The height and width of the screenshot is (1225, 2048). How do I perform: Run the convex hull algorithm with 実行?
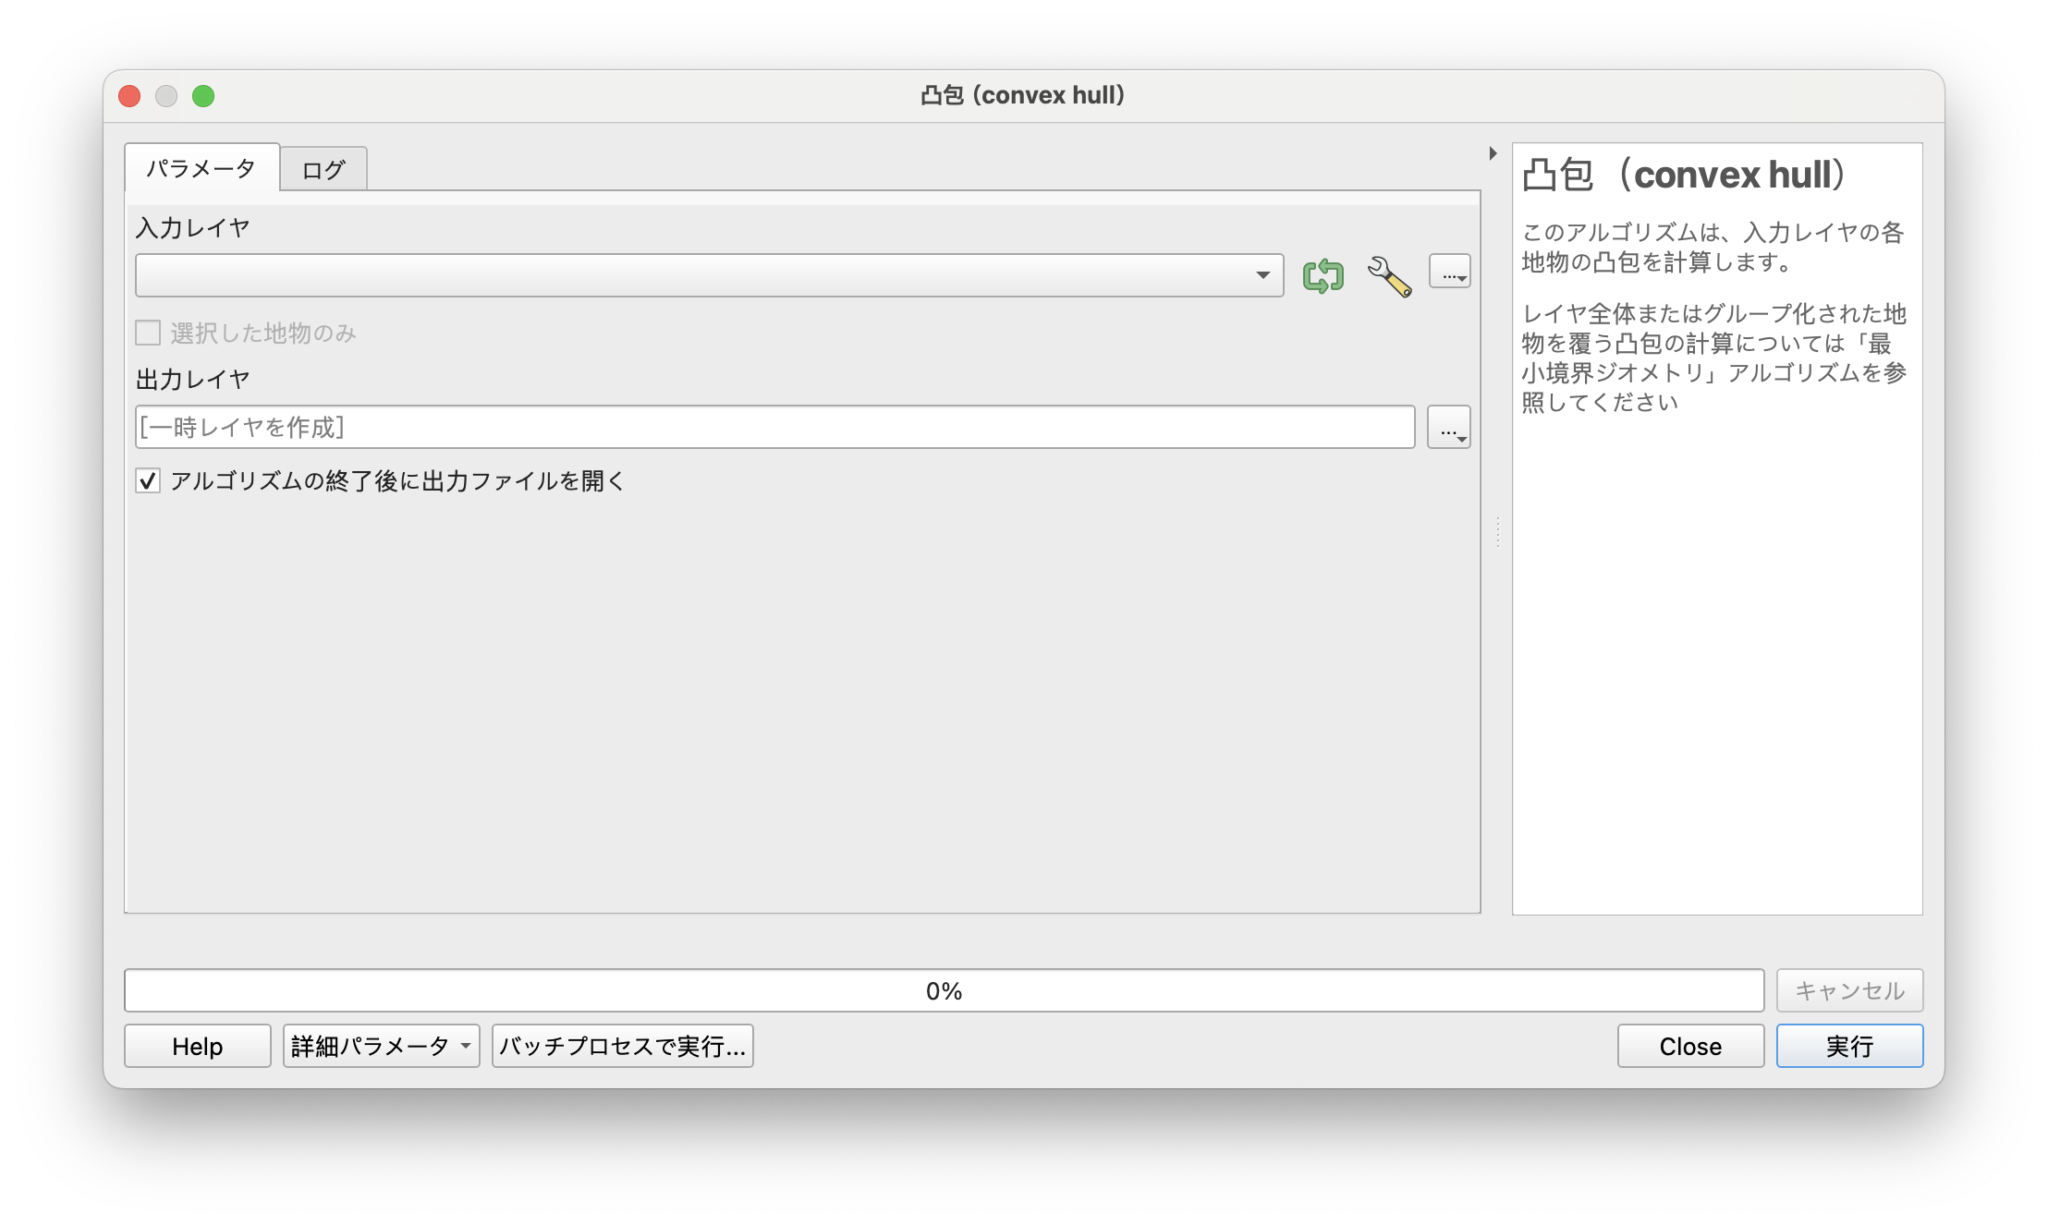[1848, 1045]
